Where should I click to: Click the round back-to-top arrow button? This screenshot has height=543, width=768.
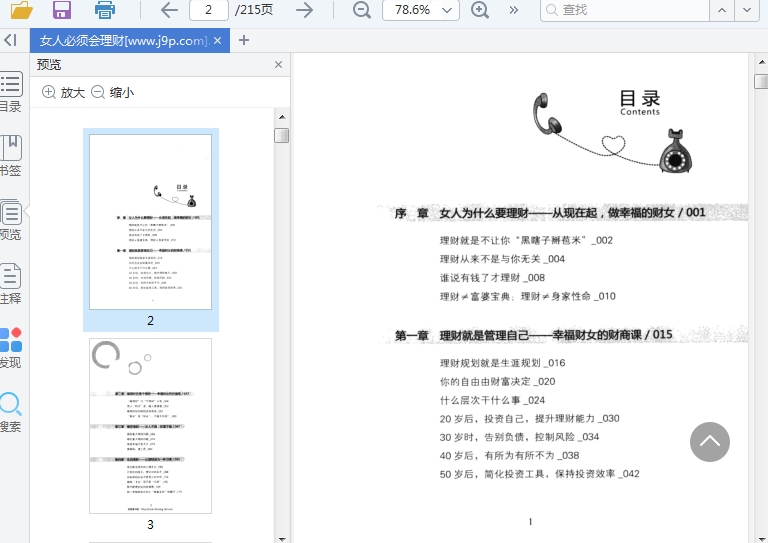point(710,442)
